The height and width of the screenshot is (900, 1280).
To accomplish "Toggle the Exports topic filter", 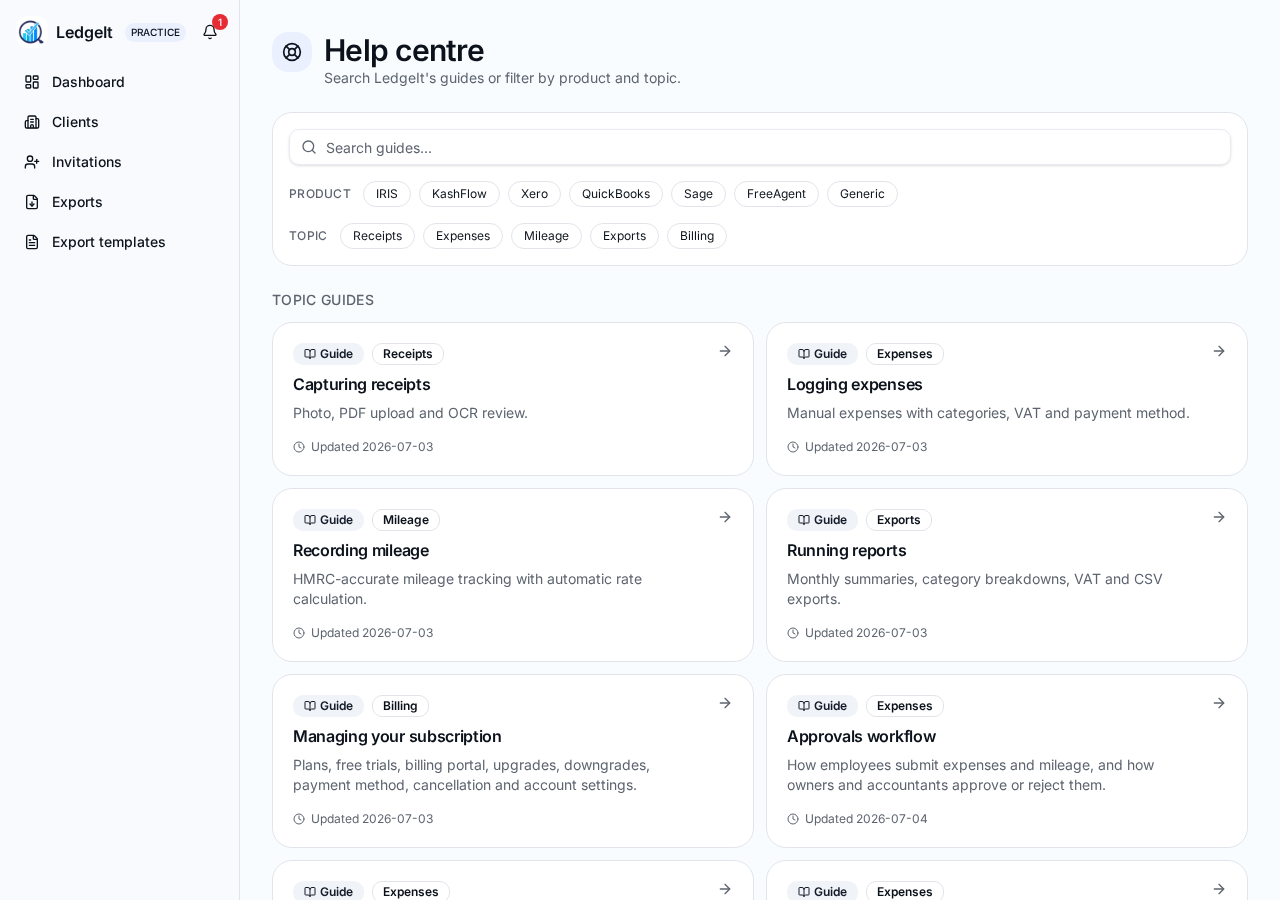I will tap(624, 236).
